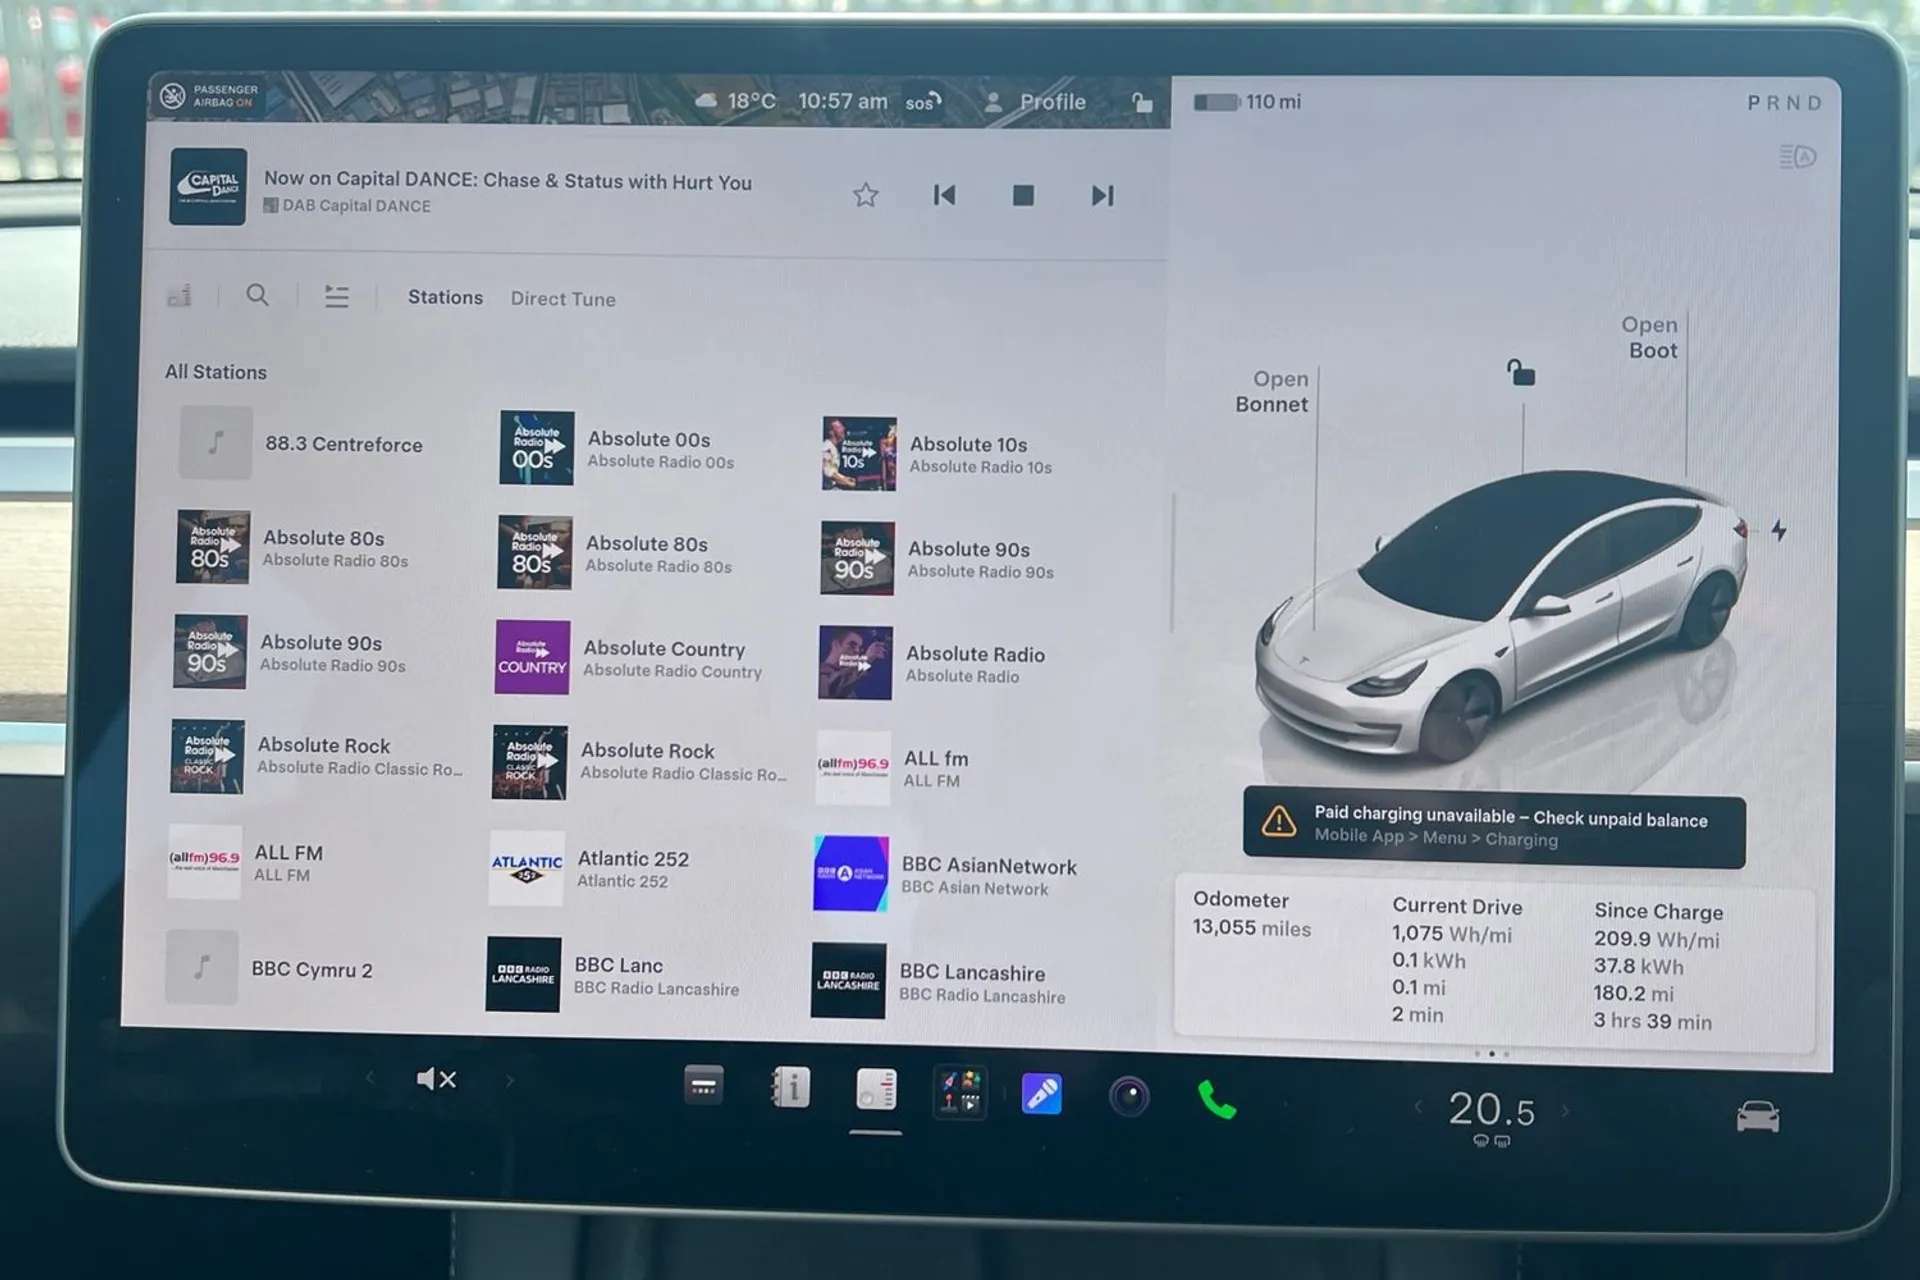This screenshot has height=1280, width=1920.
Task: Tap the top bar lock status icon
Action: 1142,102
